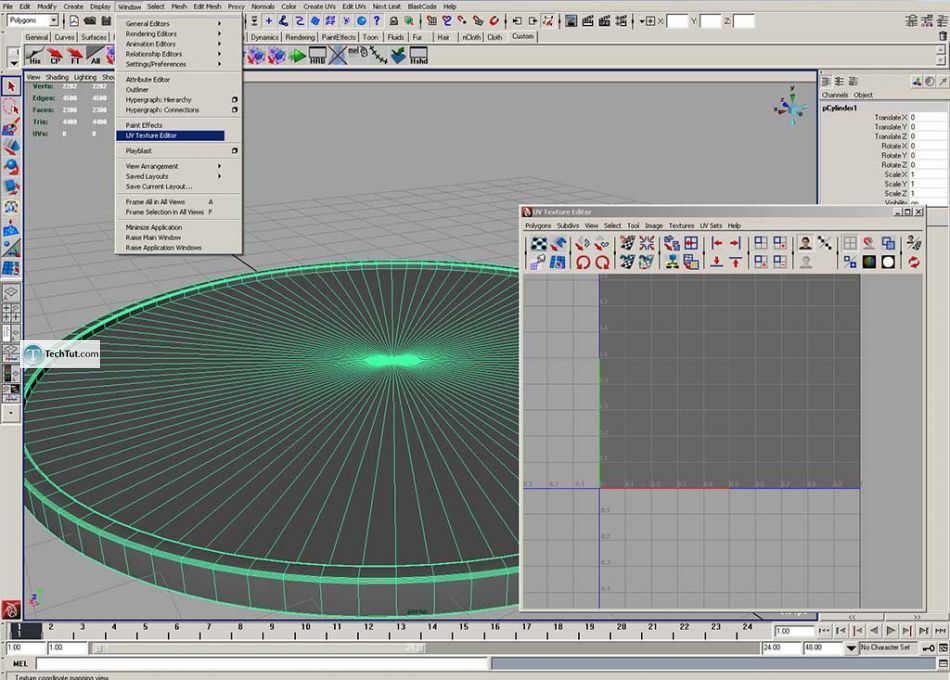This screenshot has height=680, width=950.
Task: Click FT shelf icon
Action: [75, 56]
